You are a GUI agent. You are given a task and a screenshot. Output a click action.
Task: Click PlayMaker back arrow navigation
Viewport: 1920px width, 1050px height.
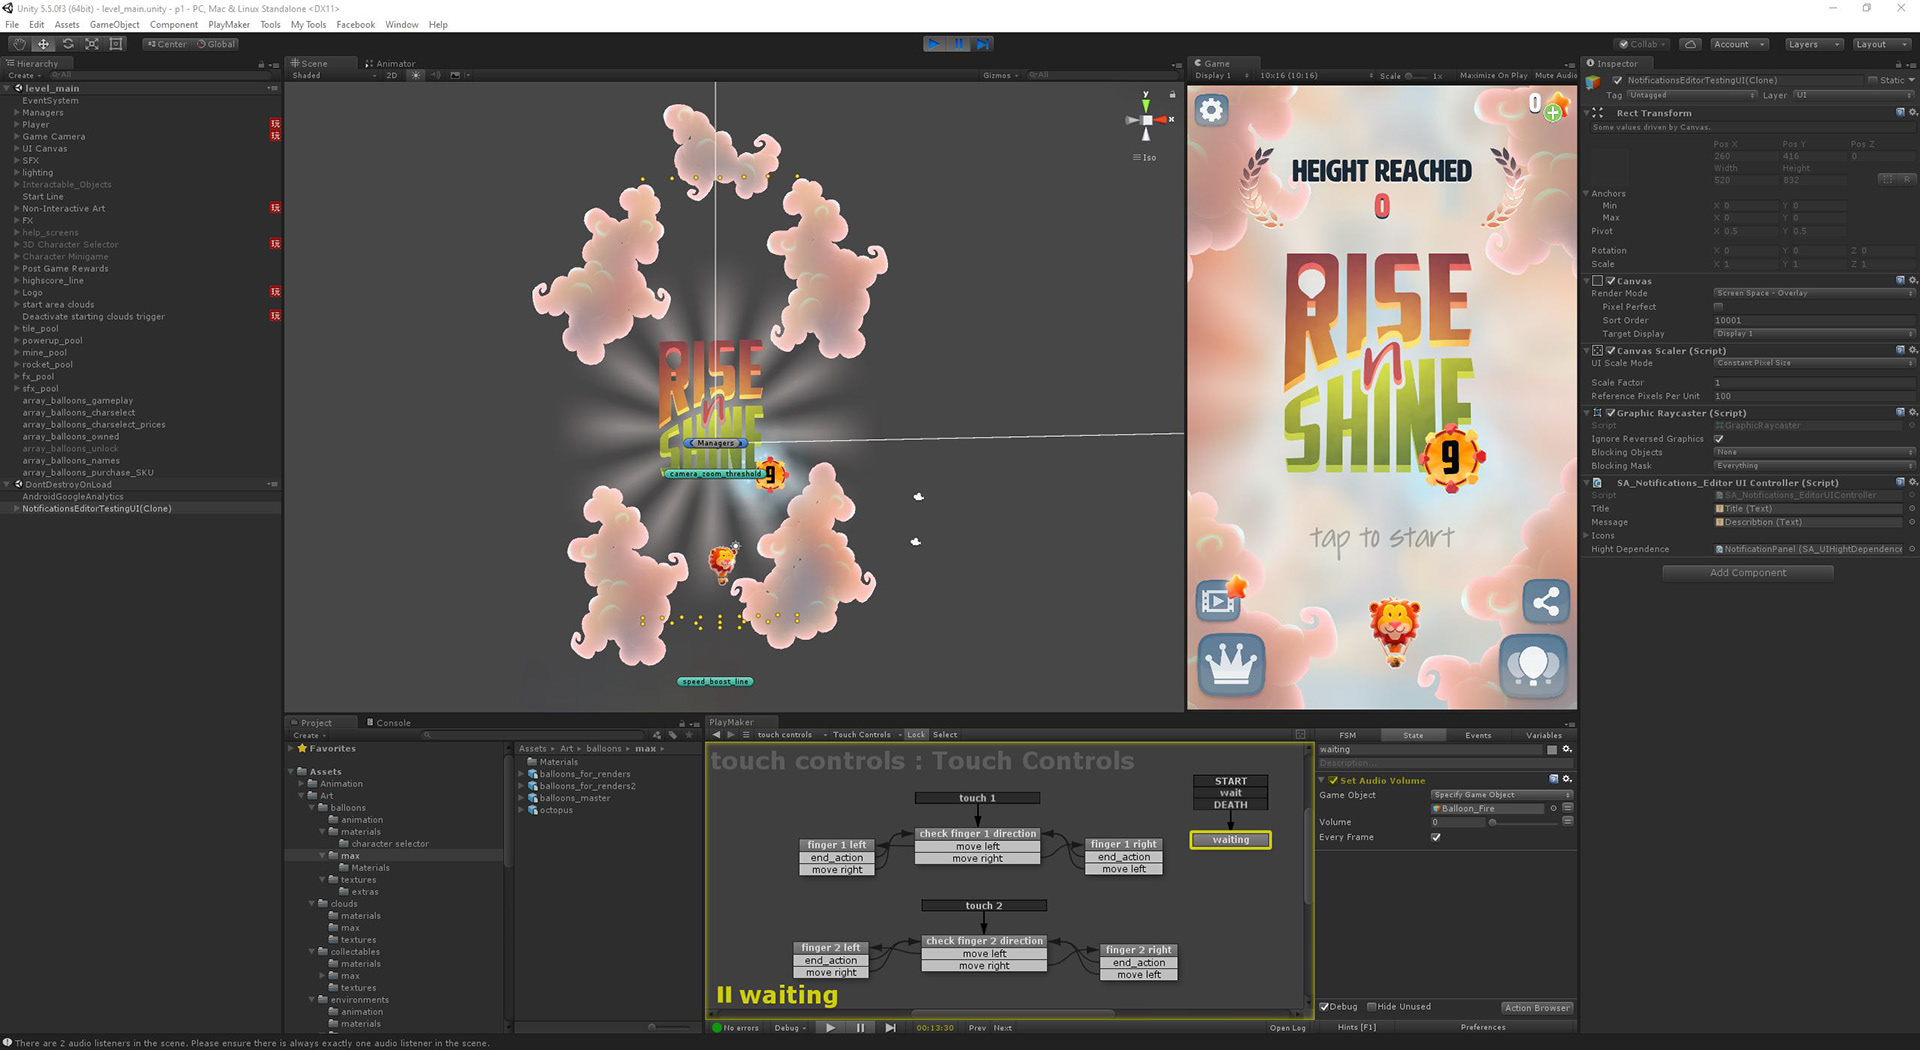[716, 734]
